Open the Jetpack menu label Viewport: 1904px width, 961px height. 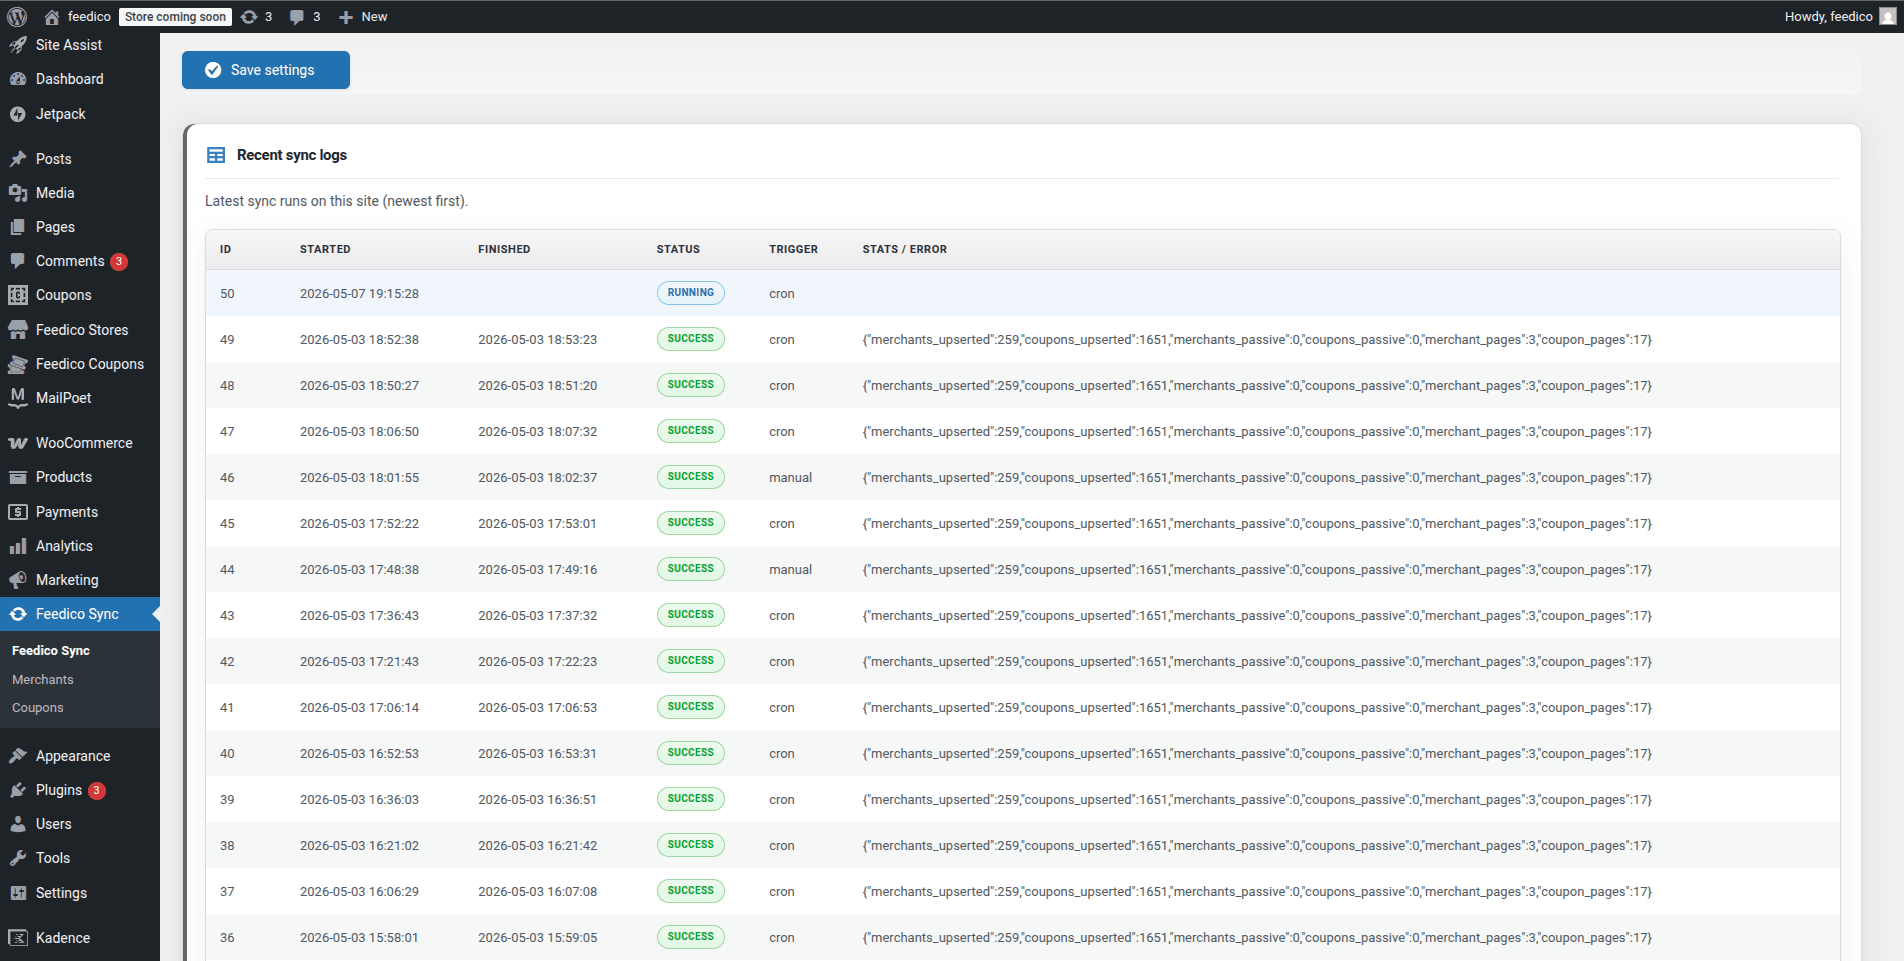coord(61,114)
